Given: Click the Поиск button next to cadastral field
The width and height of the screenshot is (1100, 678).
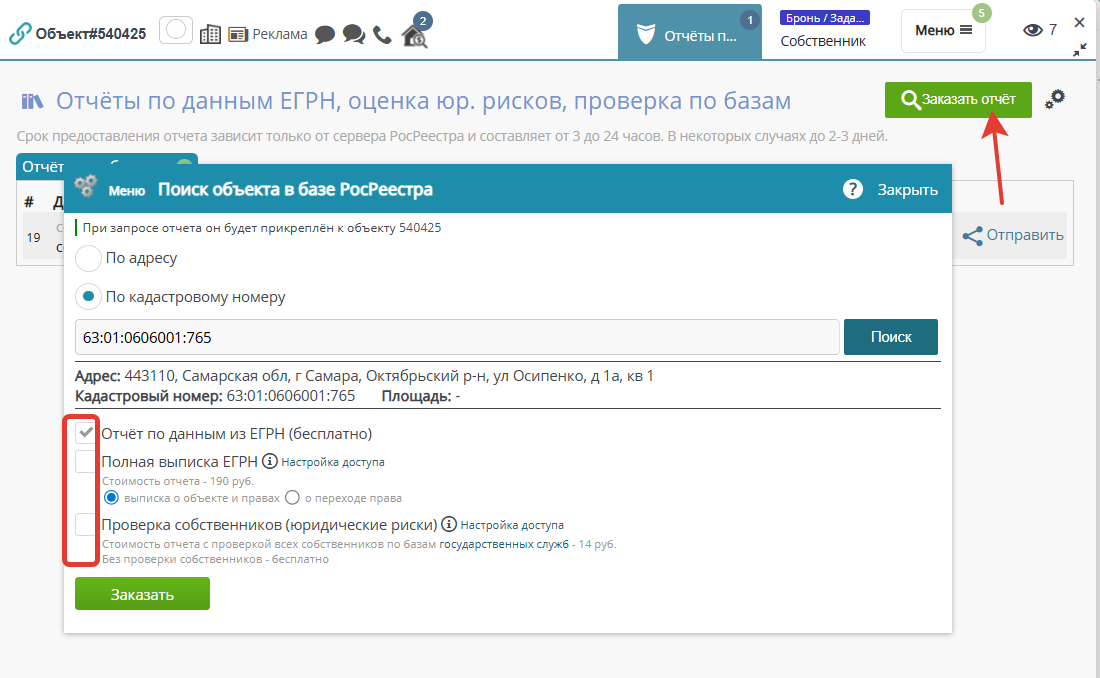Looking at the screenshot, I should click(x=891, y=337).
